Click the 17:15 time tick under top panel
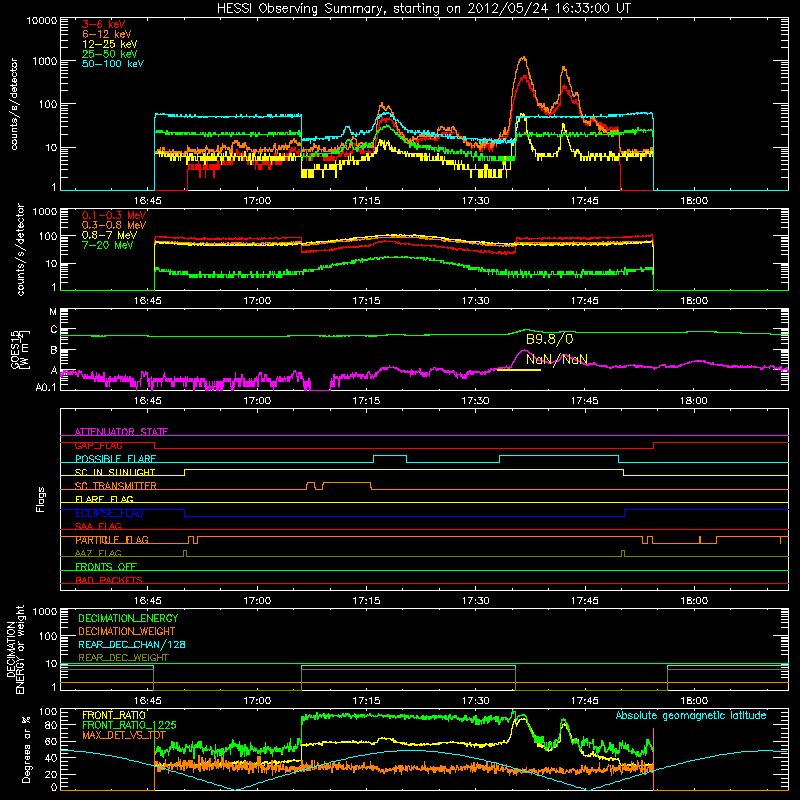The width and height of the screenshot is (800, 800). (366, 201)
